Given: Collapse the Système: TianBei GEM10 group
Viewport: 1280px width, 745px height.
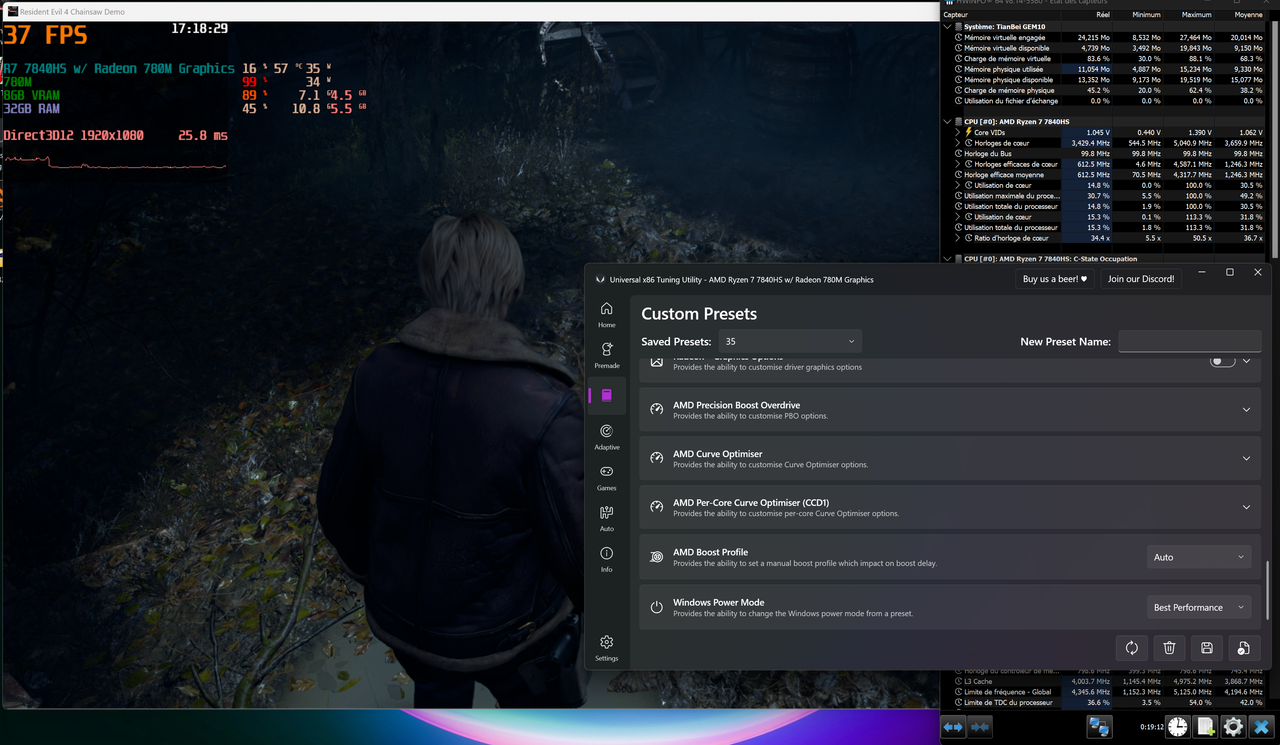Looking at the screenshot, I should [x=948, y=27].
